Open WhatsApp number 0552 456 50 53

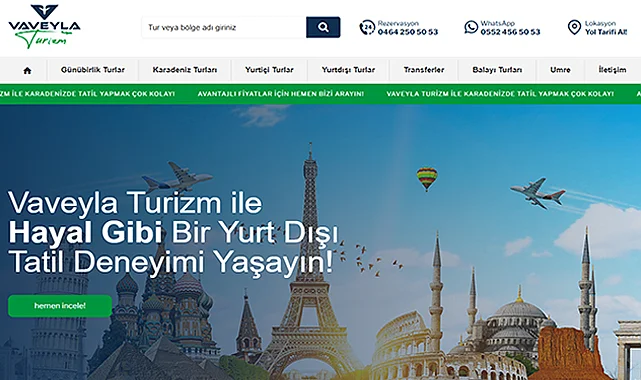pos(510,32)
